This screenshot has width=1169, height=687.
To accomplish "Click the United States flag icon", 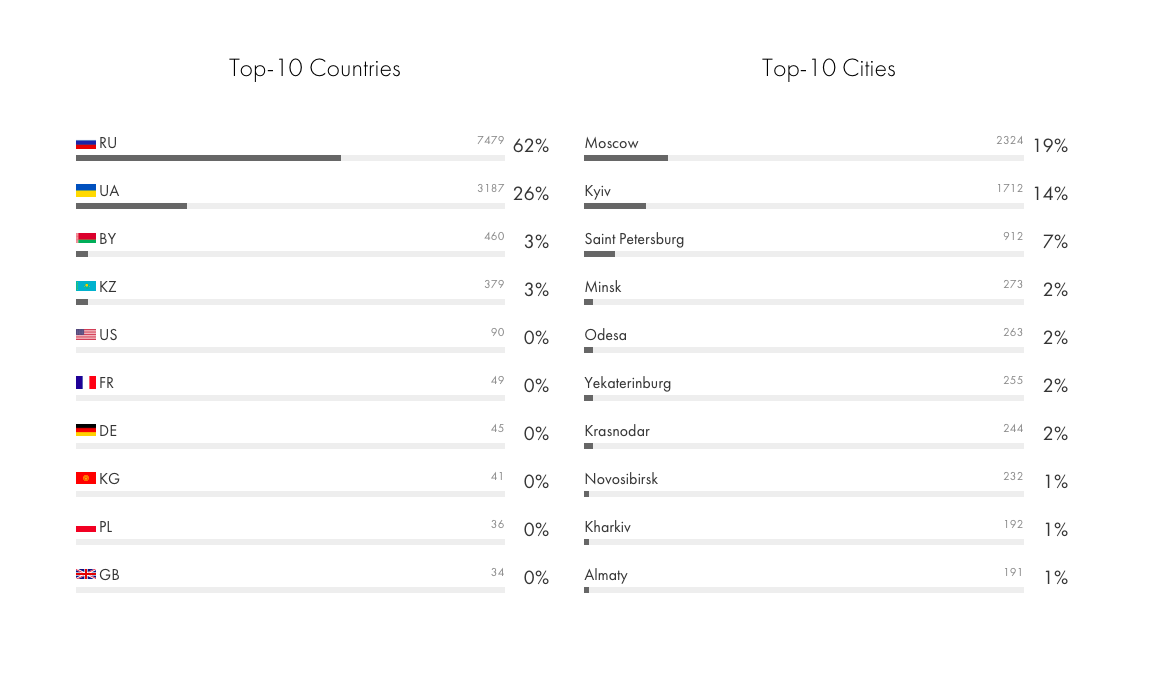I will tap(86, 335).
